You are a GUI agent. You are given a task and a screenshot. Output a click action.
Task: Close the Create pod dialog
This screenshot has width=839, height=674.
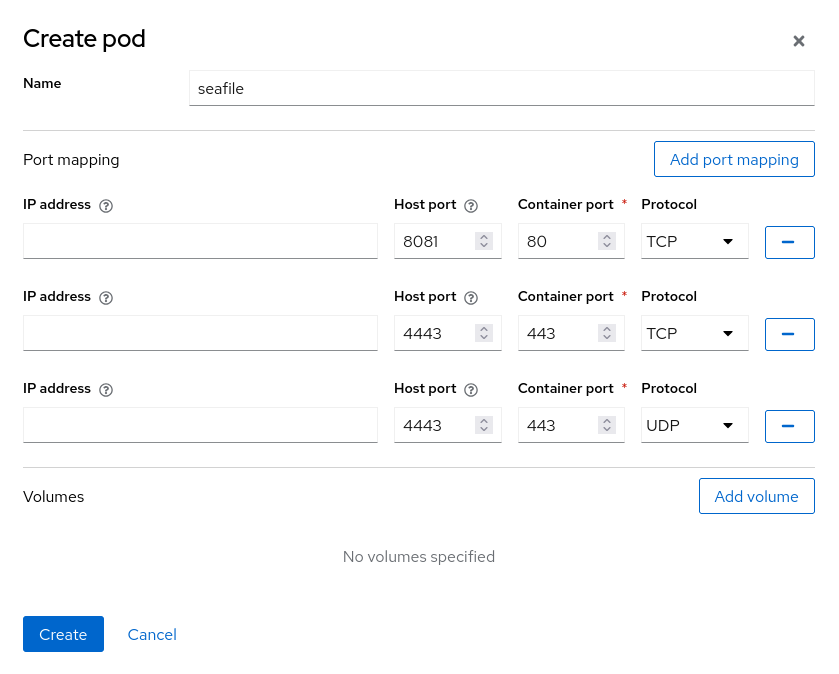tap(798, 41)
